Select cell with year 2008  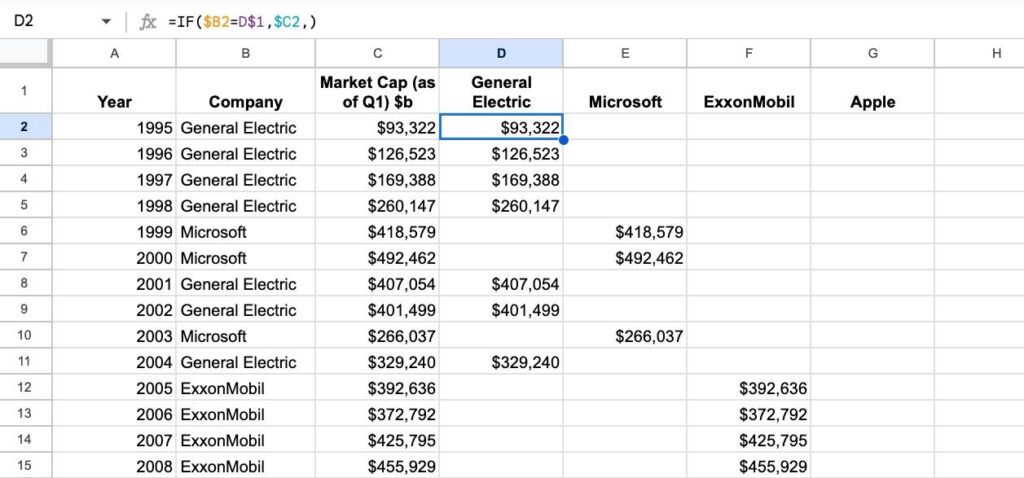point(114,466)
